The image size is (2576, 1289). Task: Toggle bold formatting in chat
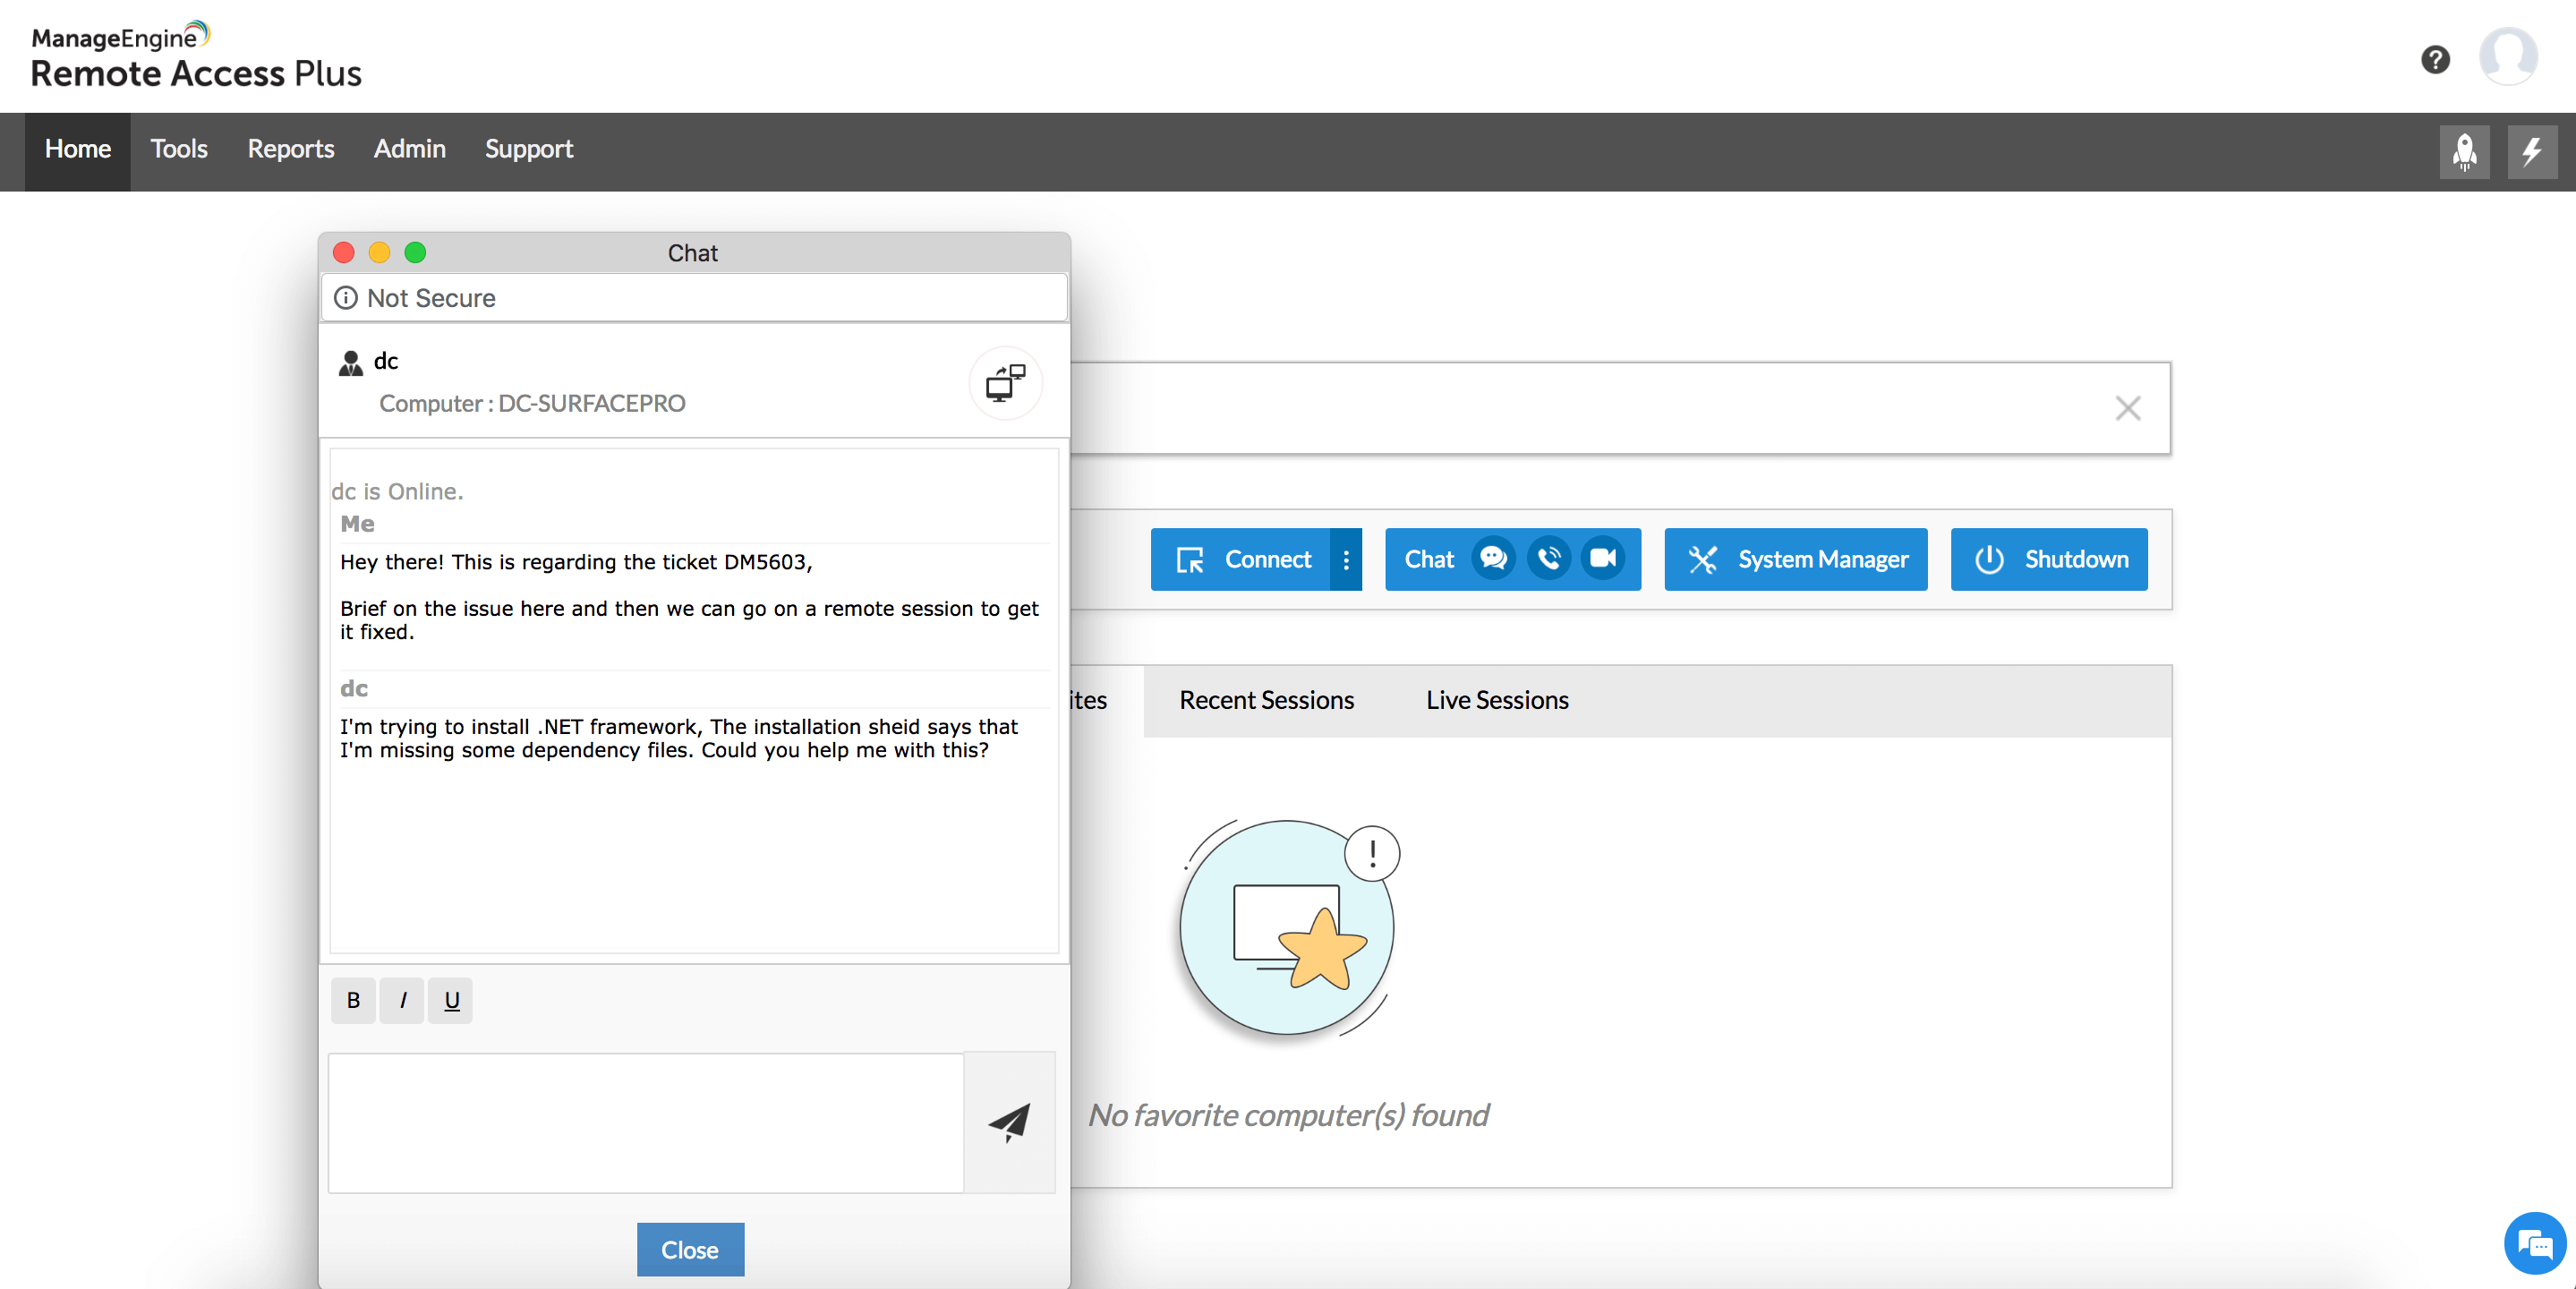coord(353,1000)
